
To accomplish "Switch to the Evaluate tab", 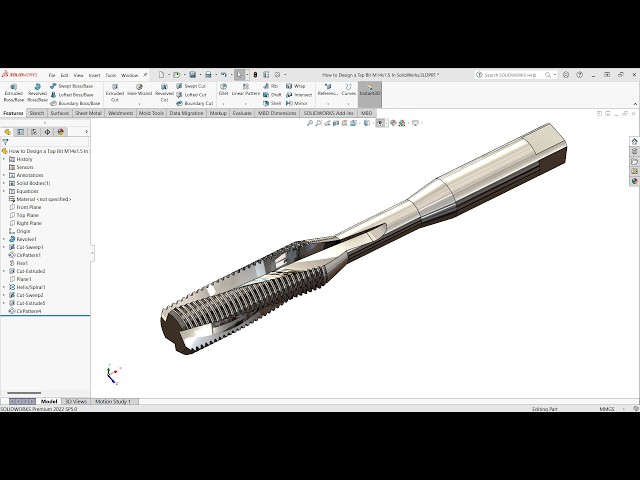I will (242, 113).
